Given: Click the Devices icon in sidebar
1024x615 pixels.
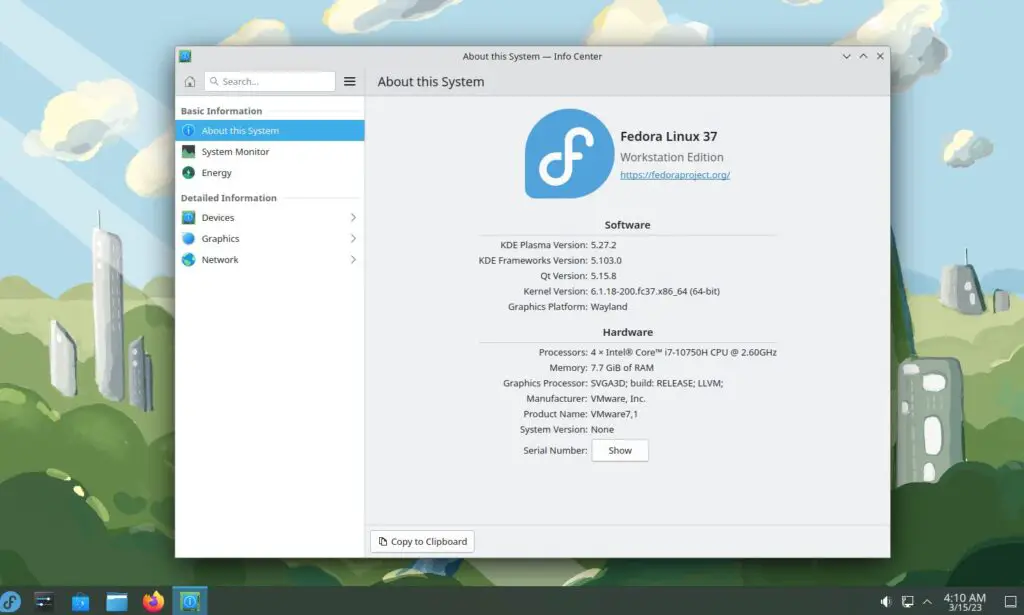Looking at the screenshot, I should 190,217.
